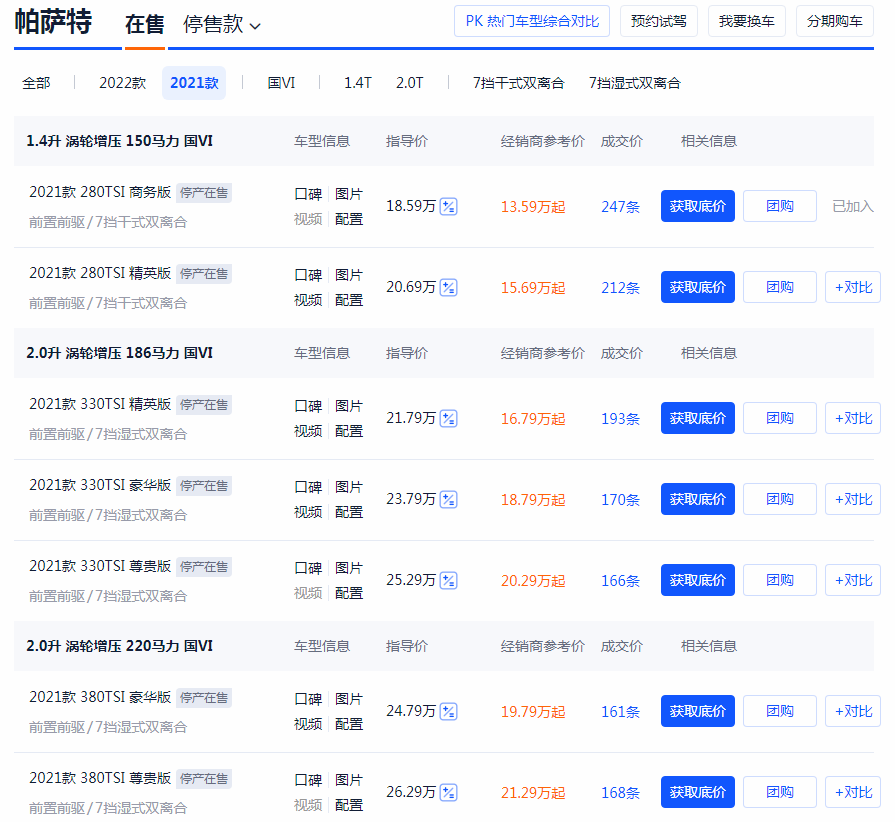
Task: Filter by 1.4T engine
Action: click(x=358, y=83)
